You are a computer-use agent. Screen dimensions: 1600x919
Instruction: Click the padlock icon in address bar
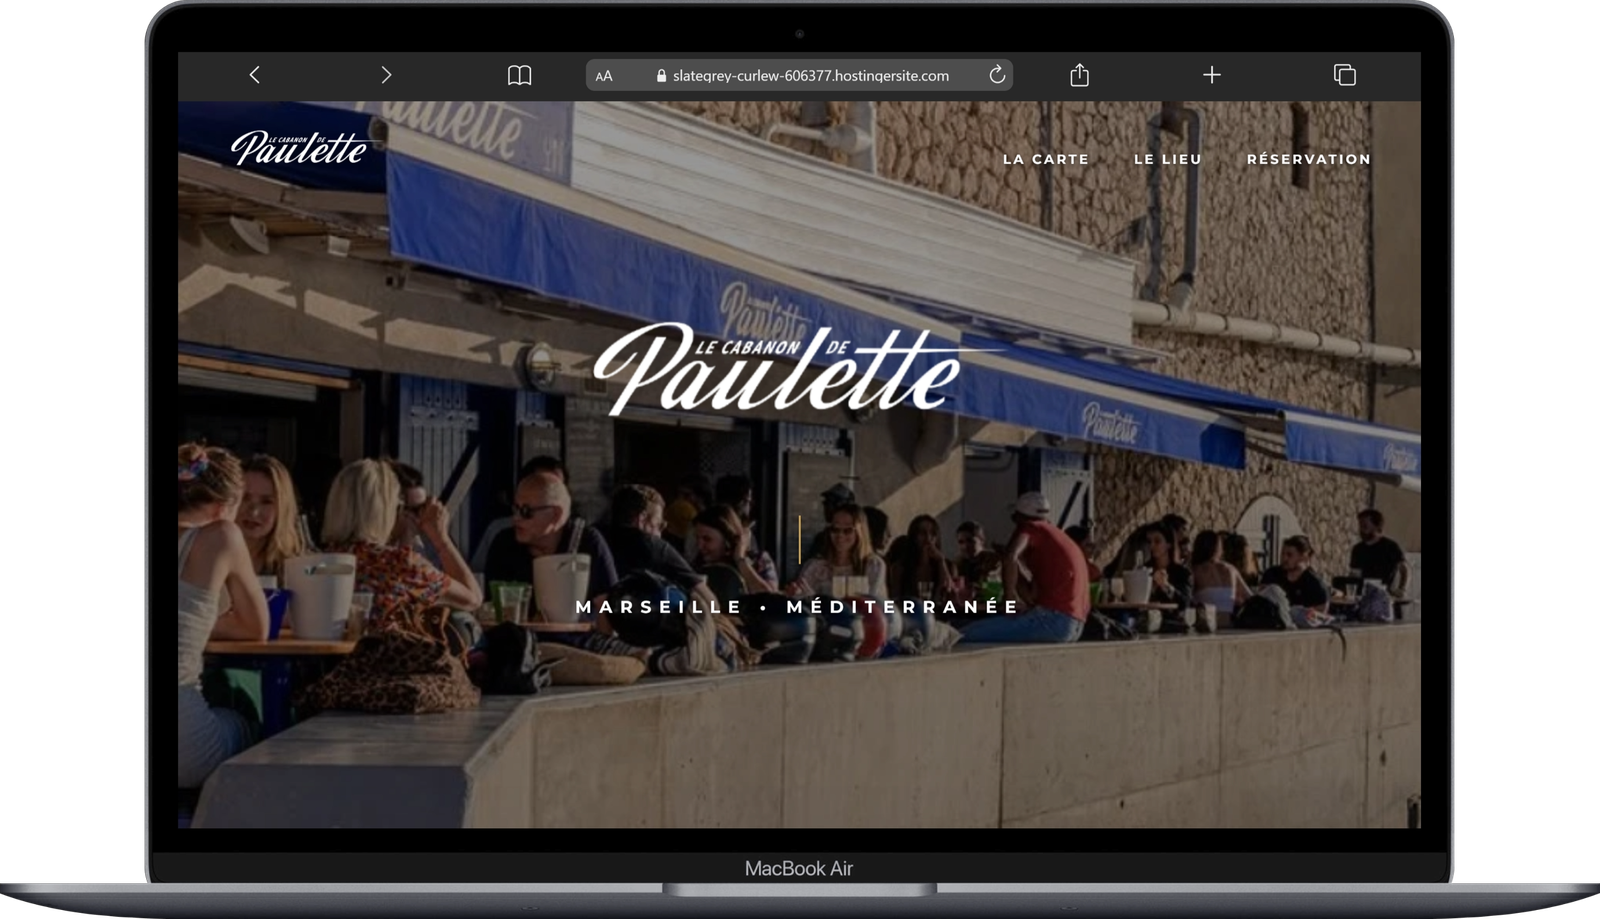pyautogui.click(x=660, y=76)
